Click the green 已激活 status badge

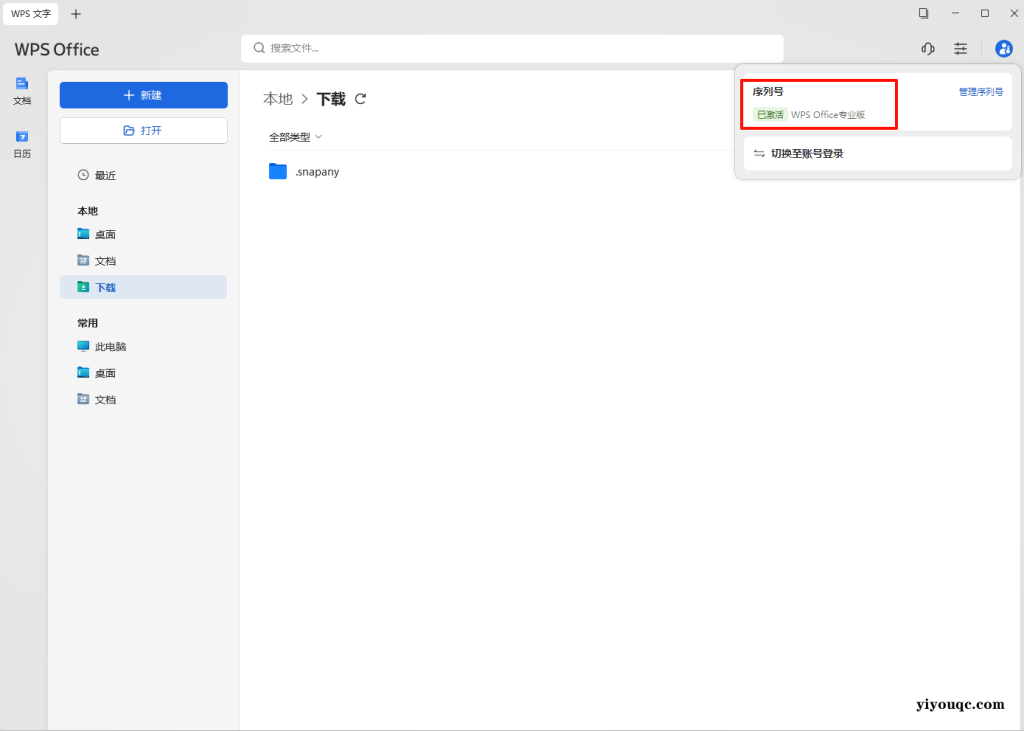(769, 114)
